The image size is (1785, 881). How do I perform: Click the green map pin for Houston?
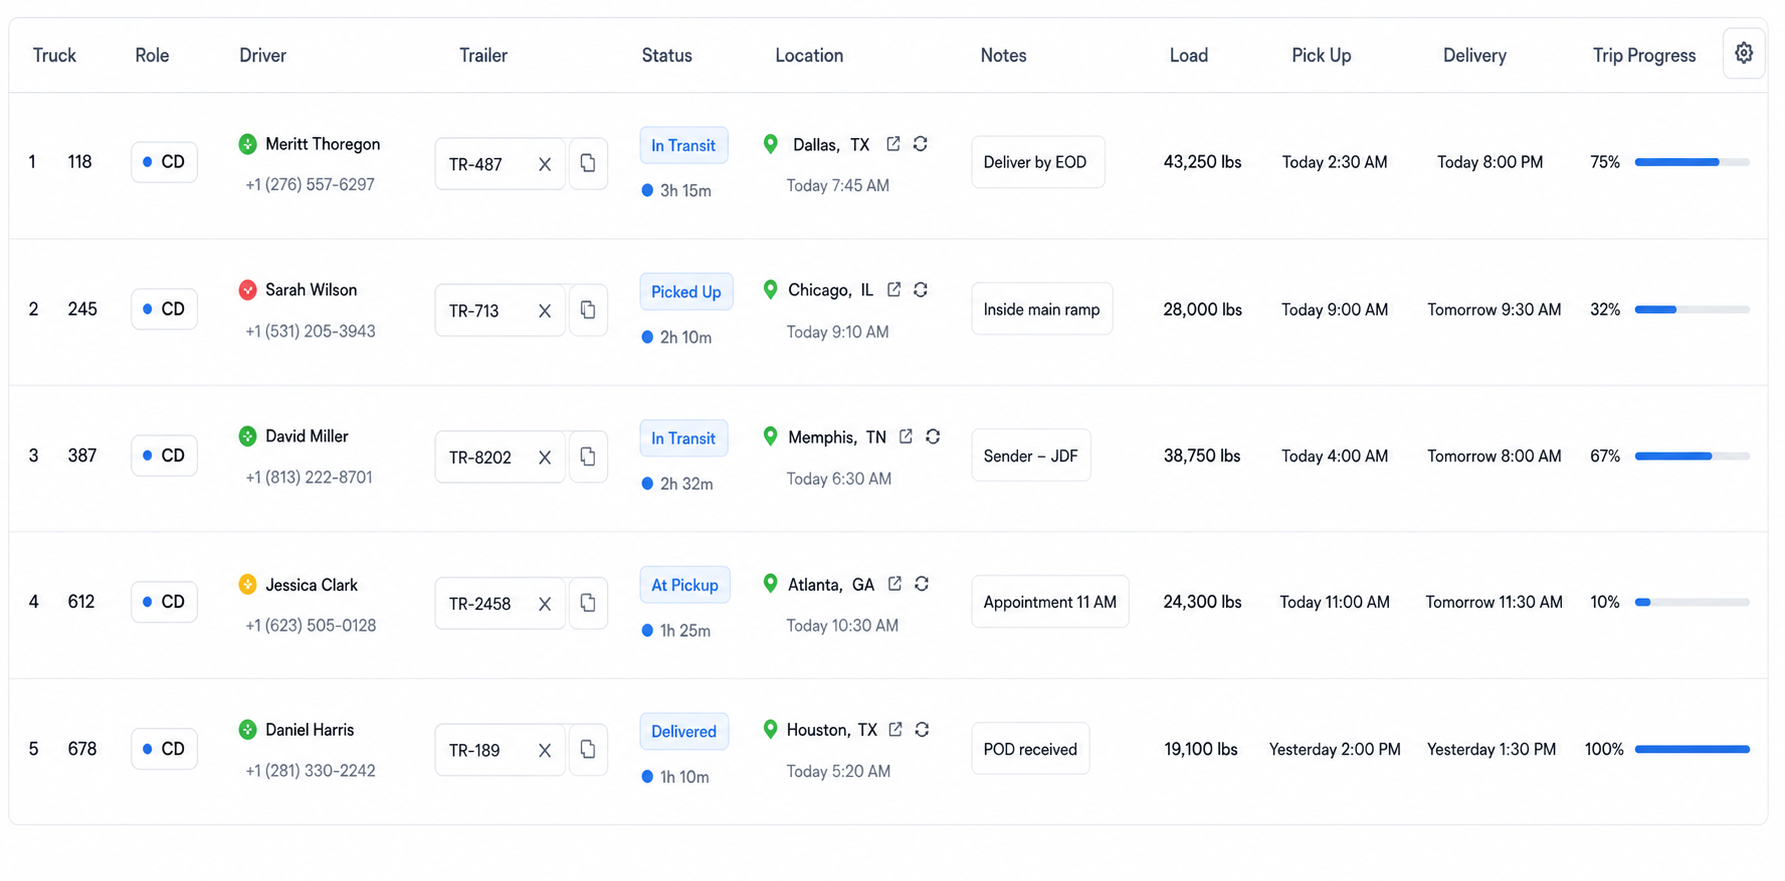(770, 729)
